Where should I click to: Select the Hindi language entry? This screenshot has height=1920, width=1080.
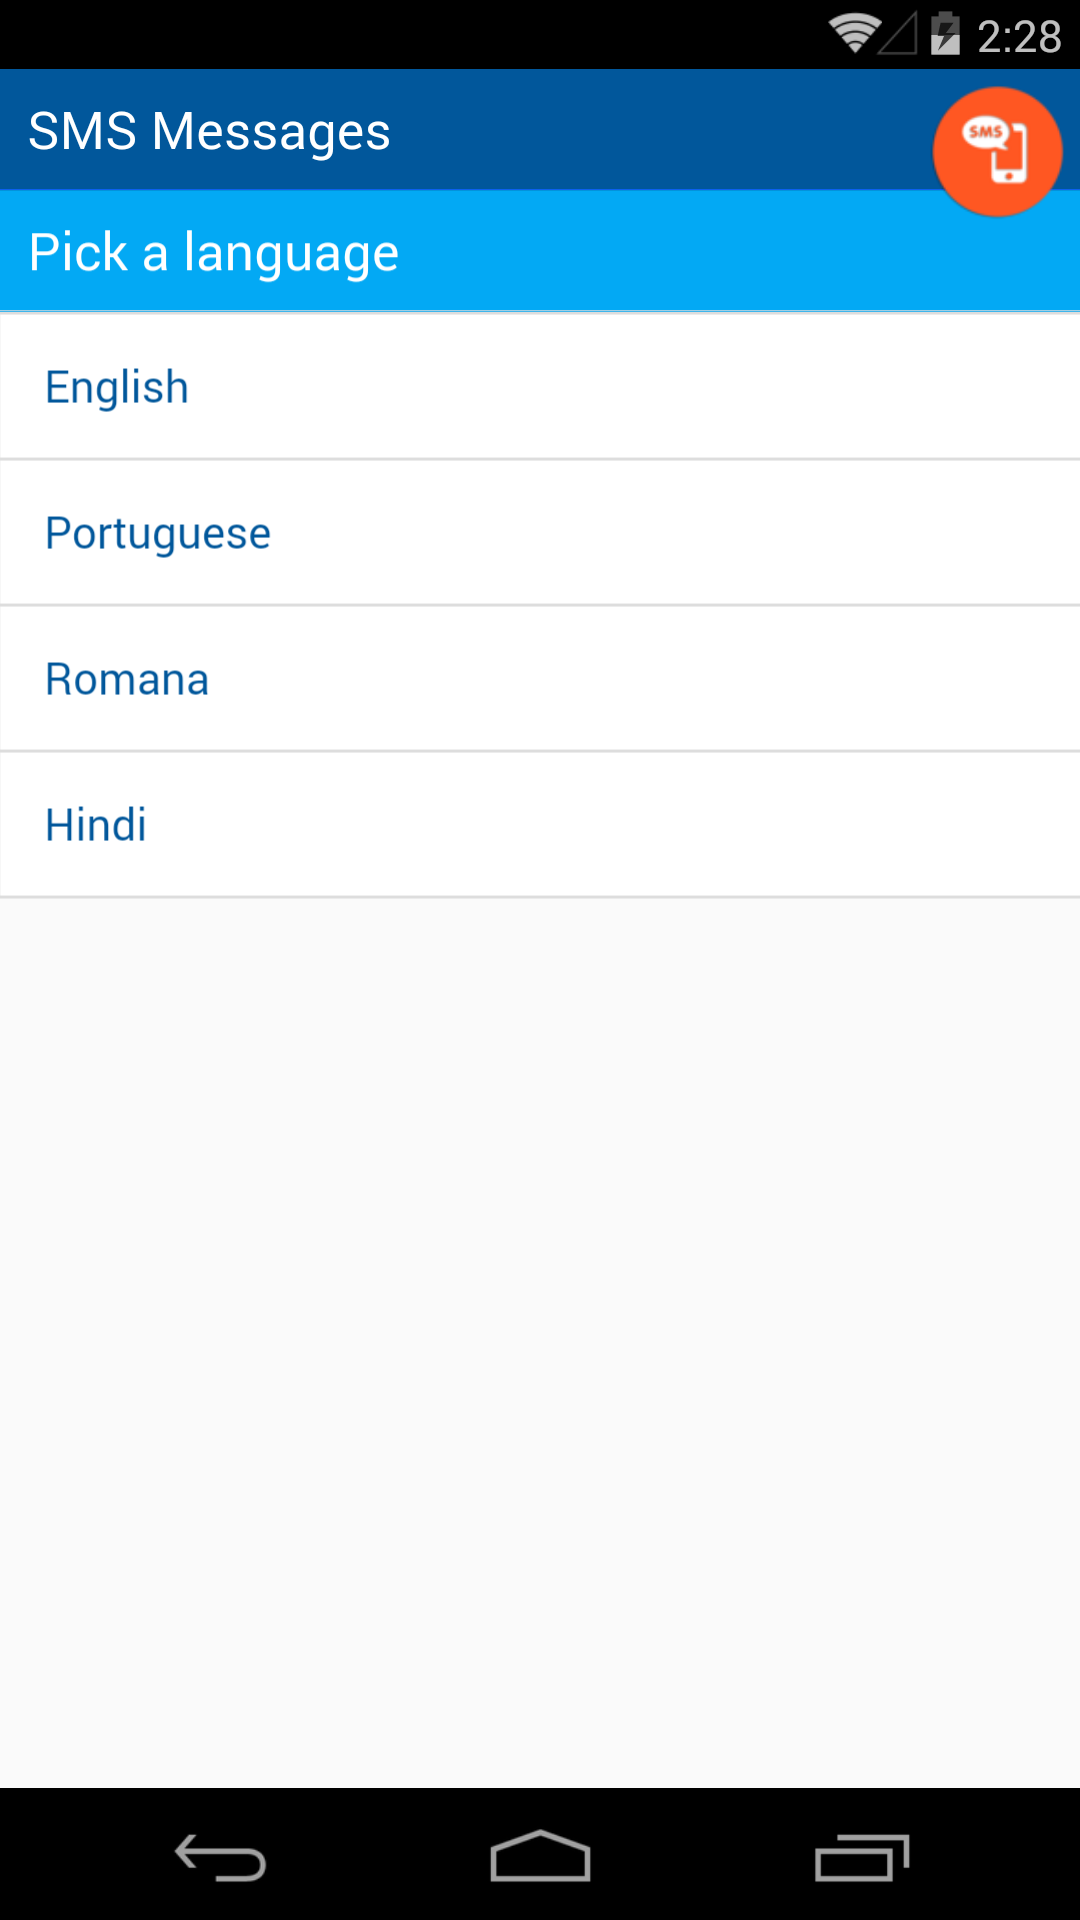[96, 825]
